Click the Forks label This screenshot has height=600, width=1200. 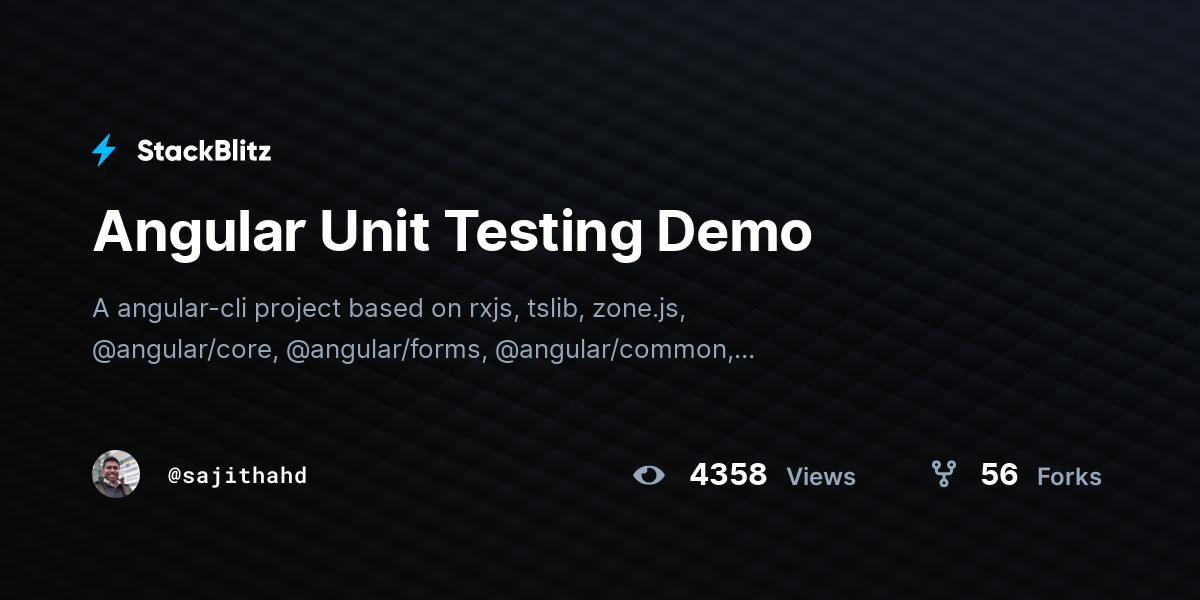(x=1069, y=477)
